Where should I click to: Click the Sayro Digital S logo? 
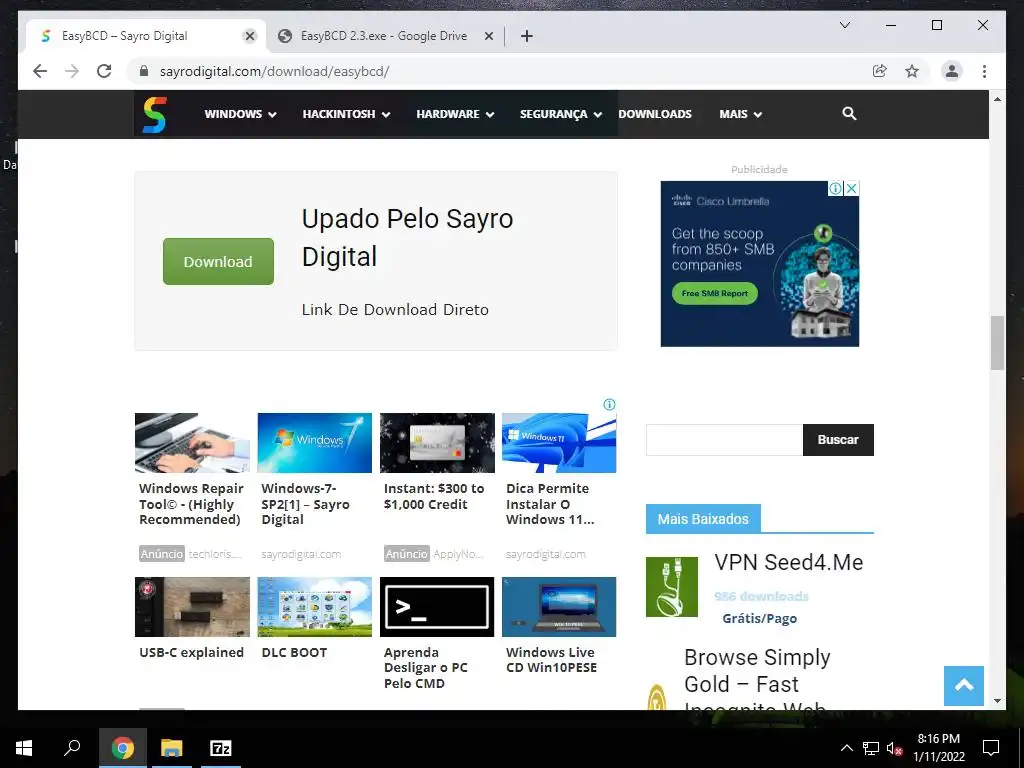click(x=155, y=114)
